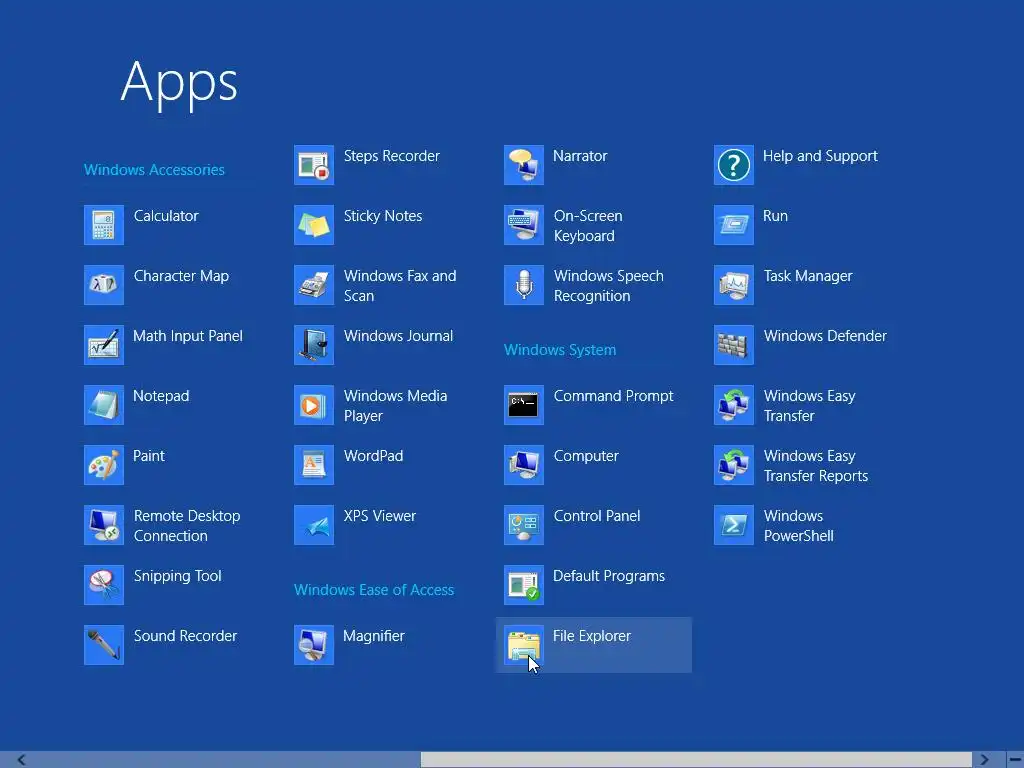The image size is (1024, 768).
Task: Open Math Input Panel icon
Action: pyautogui.click(x=104, y=345)
